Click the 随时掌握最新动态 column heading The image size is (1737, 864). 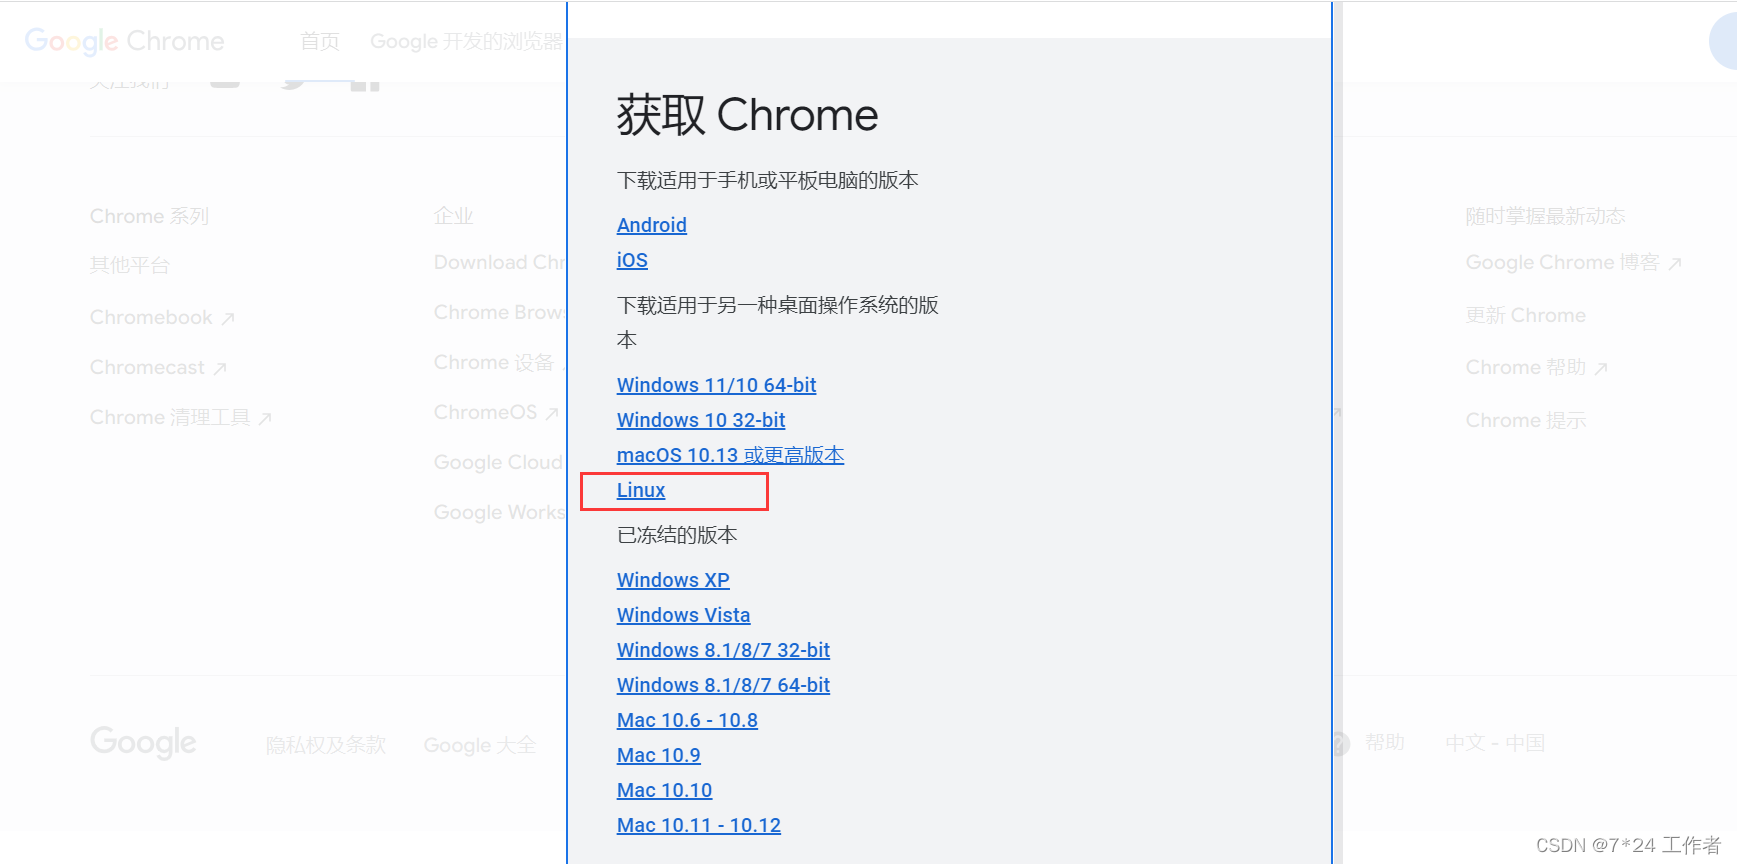pyautogui.click(x=1545, y=216)
